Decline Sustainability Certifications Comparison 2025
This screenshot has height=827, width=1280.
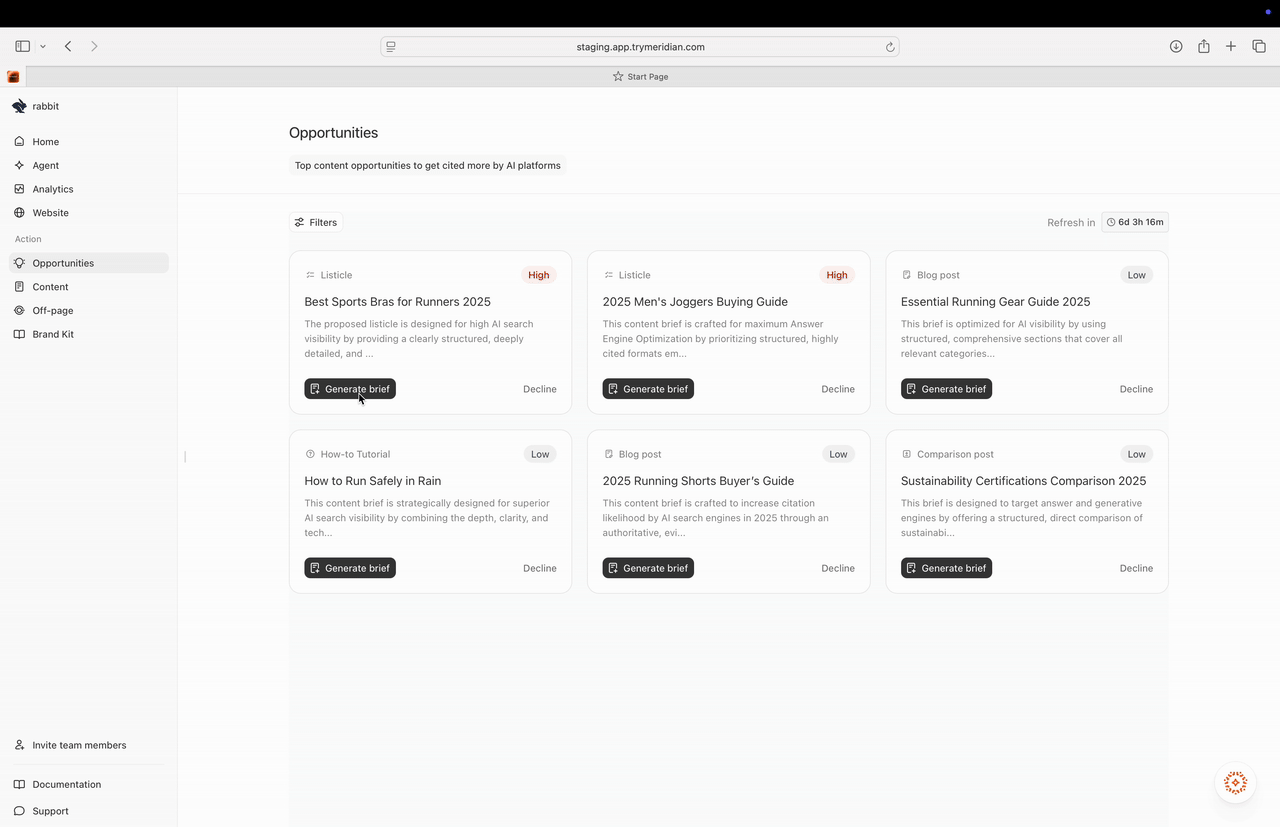click(x=1136, y=568)
